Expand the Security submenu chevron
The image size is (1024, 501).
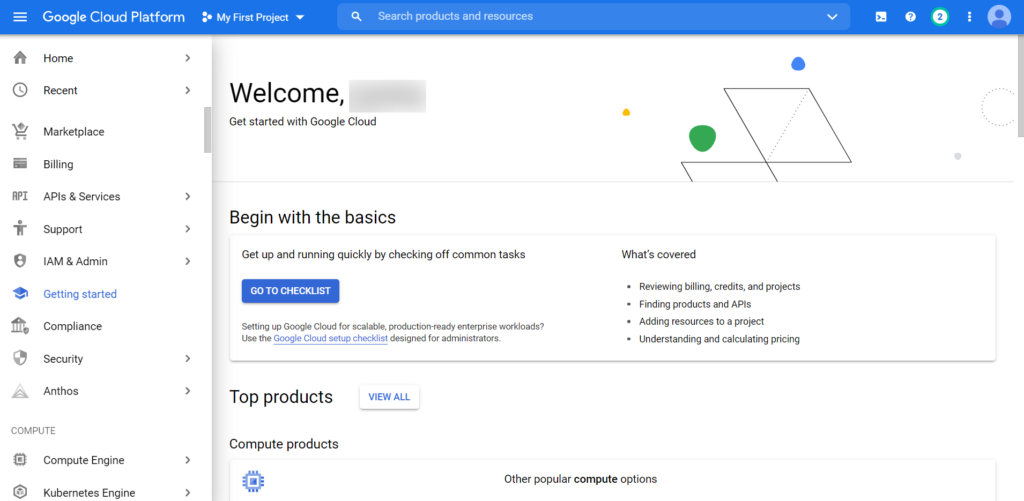(x=188, y=359)
